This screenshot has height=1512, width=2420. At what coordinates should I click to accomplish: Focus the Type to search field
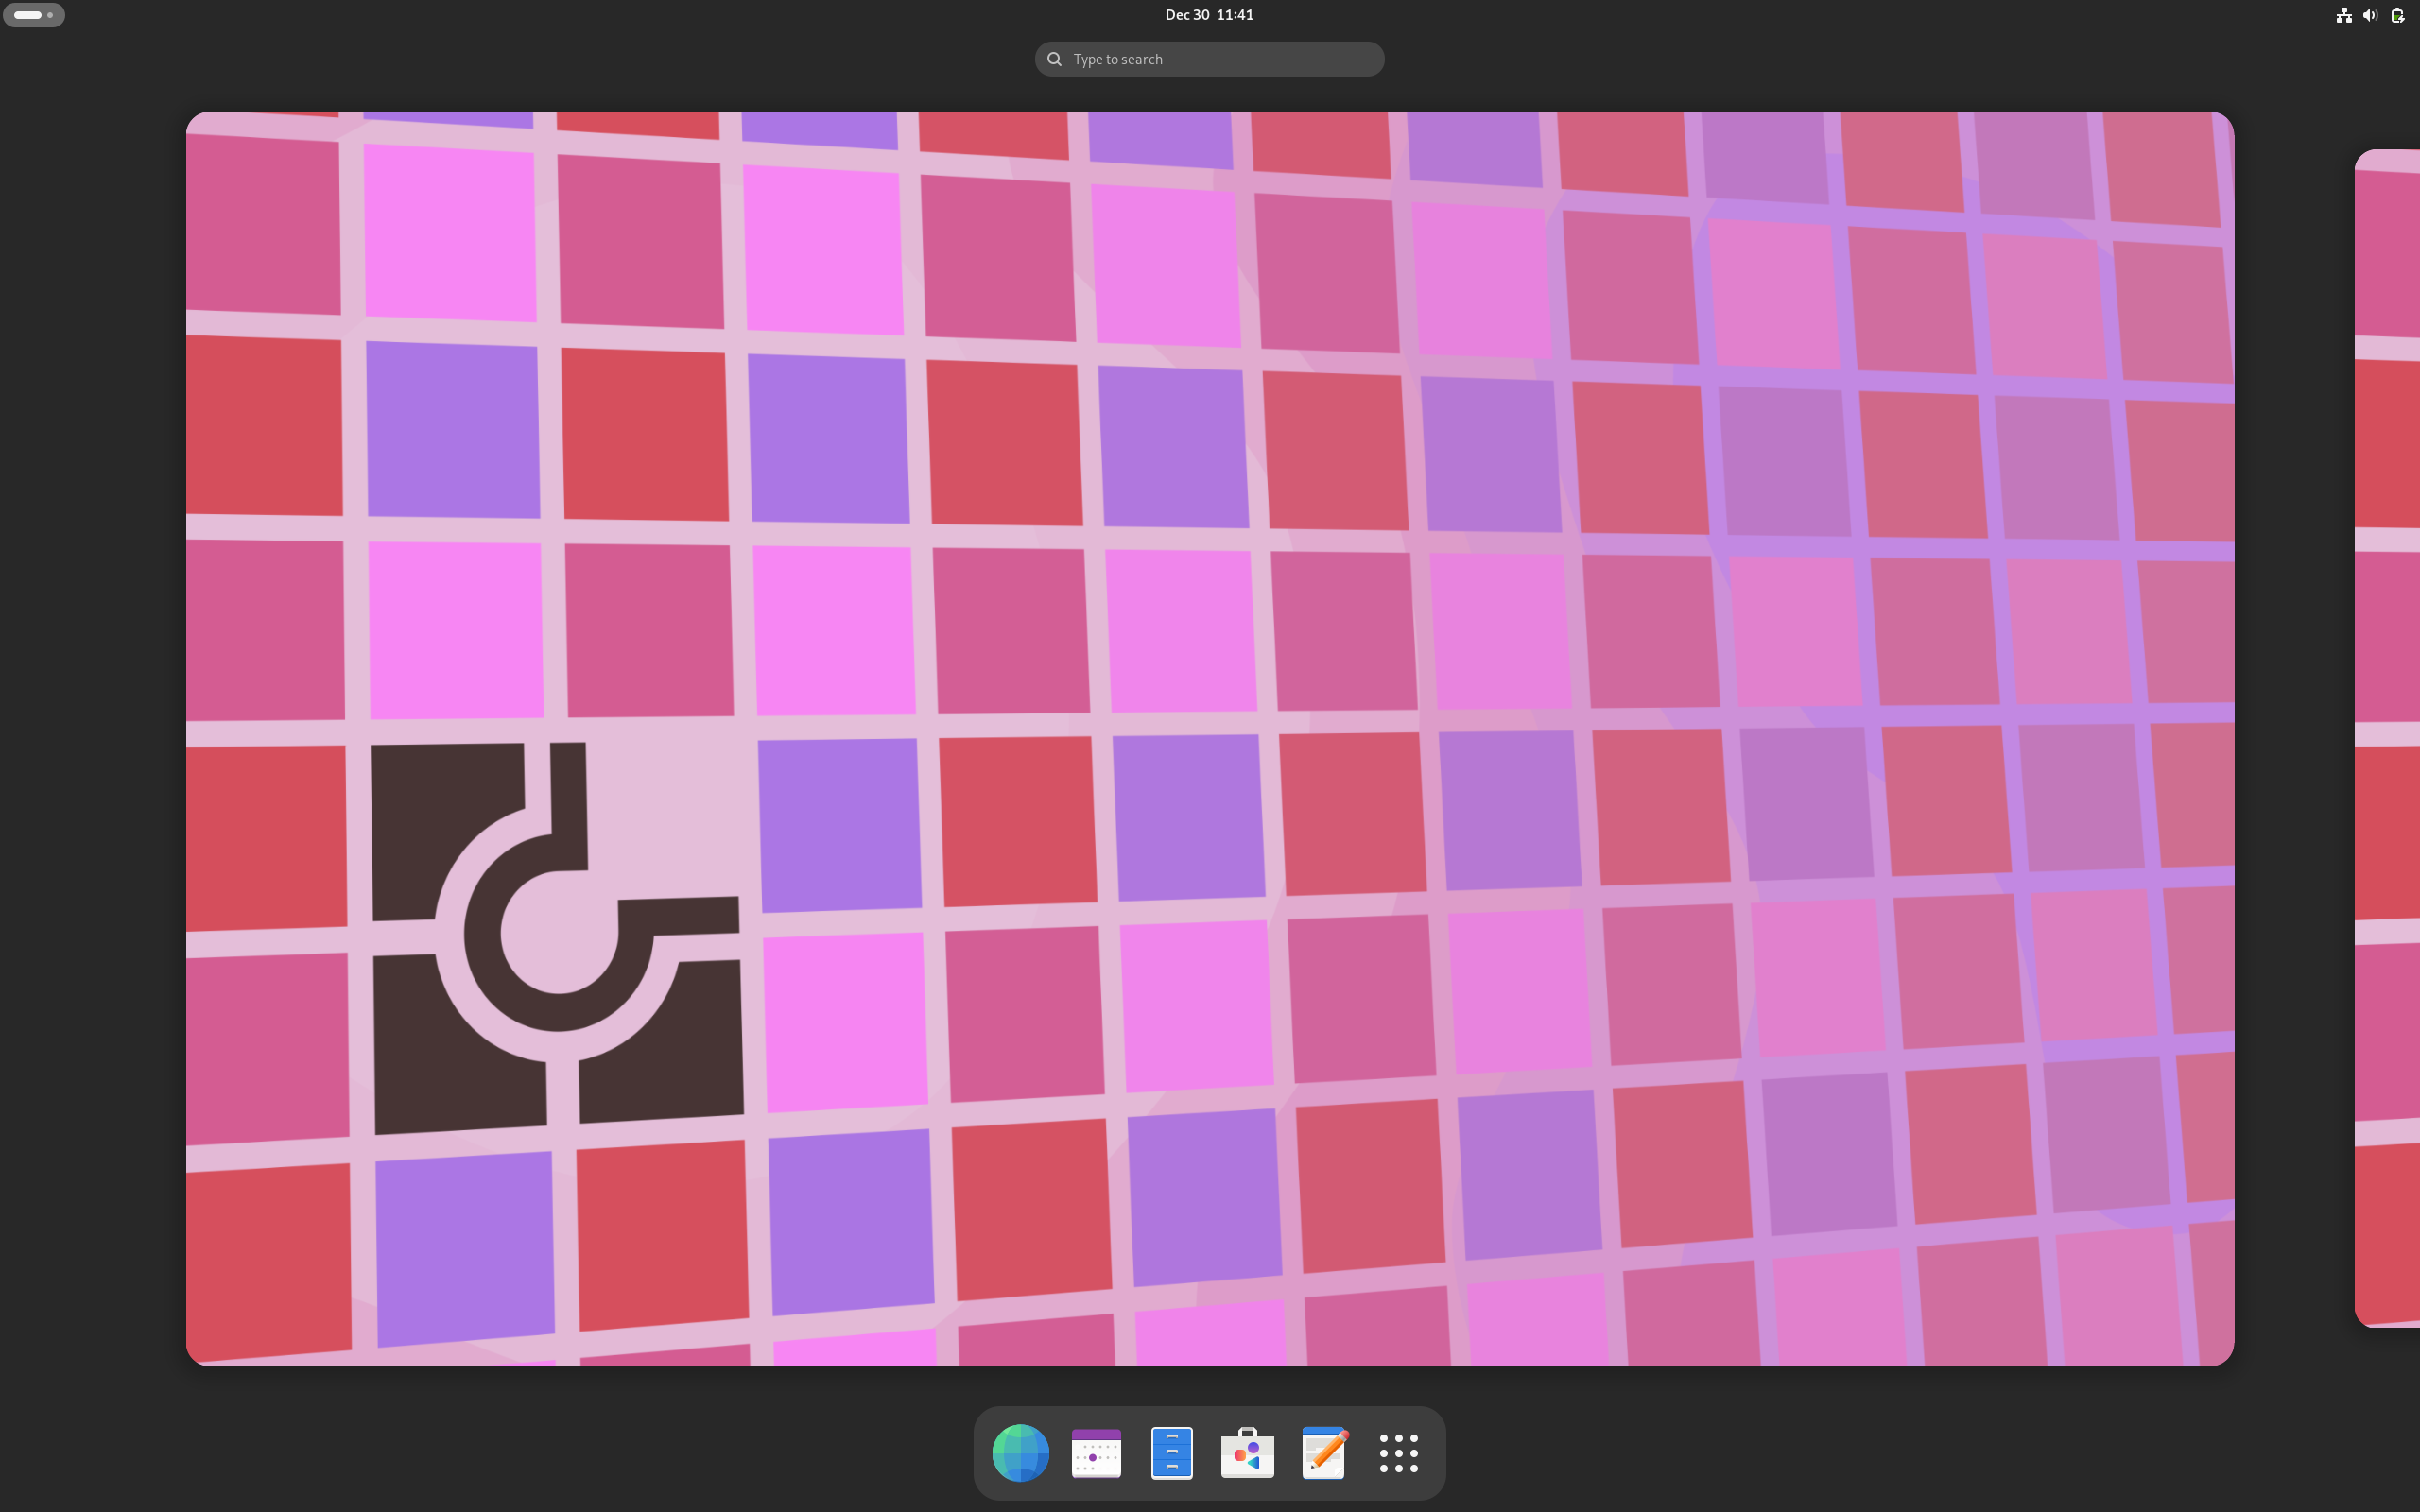point(1209,59)
